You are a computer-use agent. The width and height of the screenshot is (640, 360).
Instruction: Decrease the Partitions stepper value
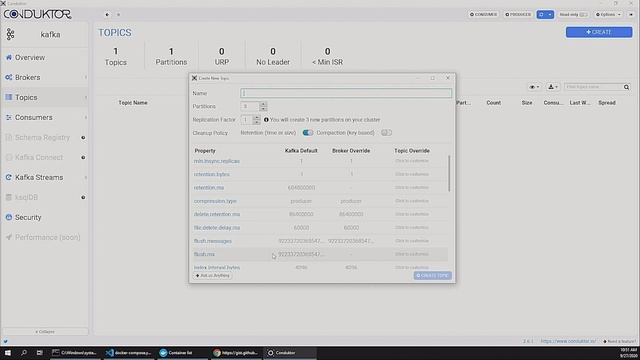263,109
